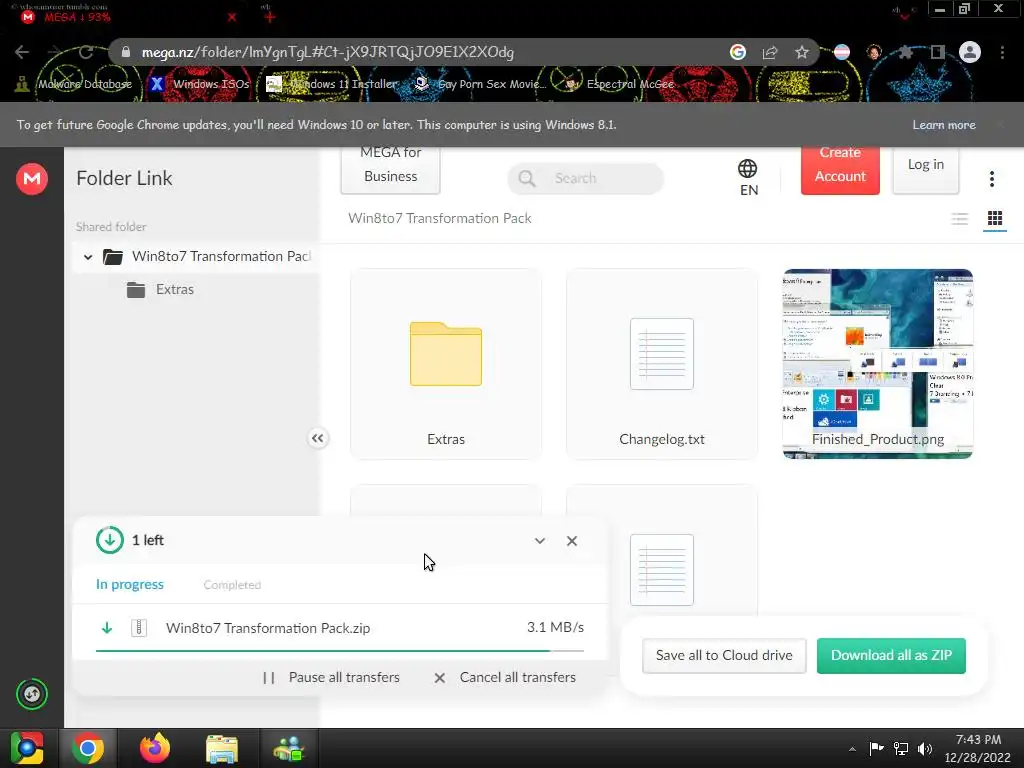Click the network tray icon

point(901,749)
